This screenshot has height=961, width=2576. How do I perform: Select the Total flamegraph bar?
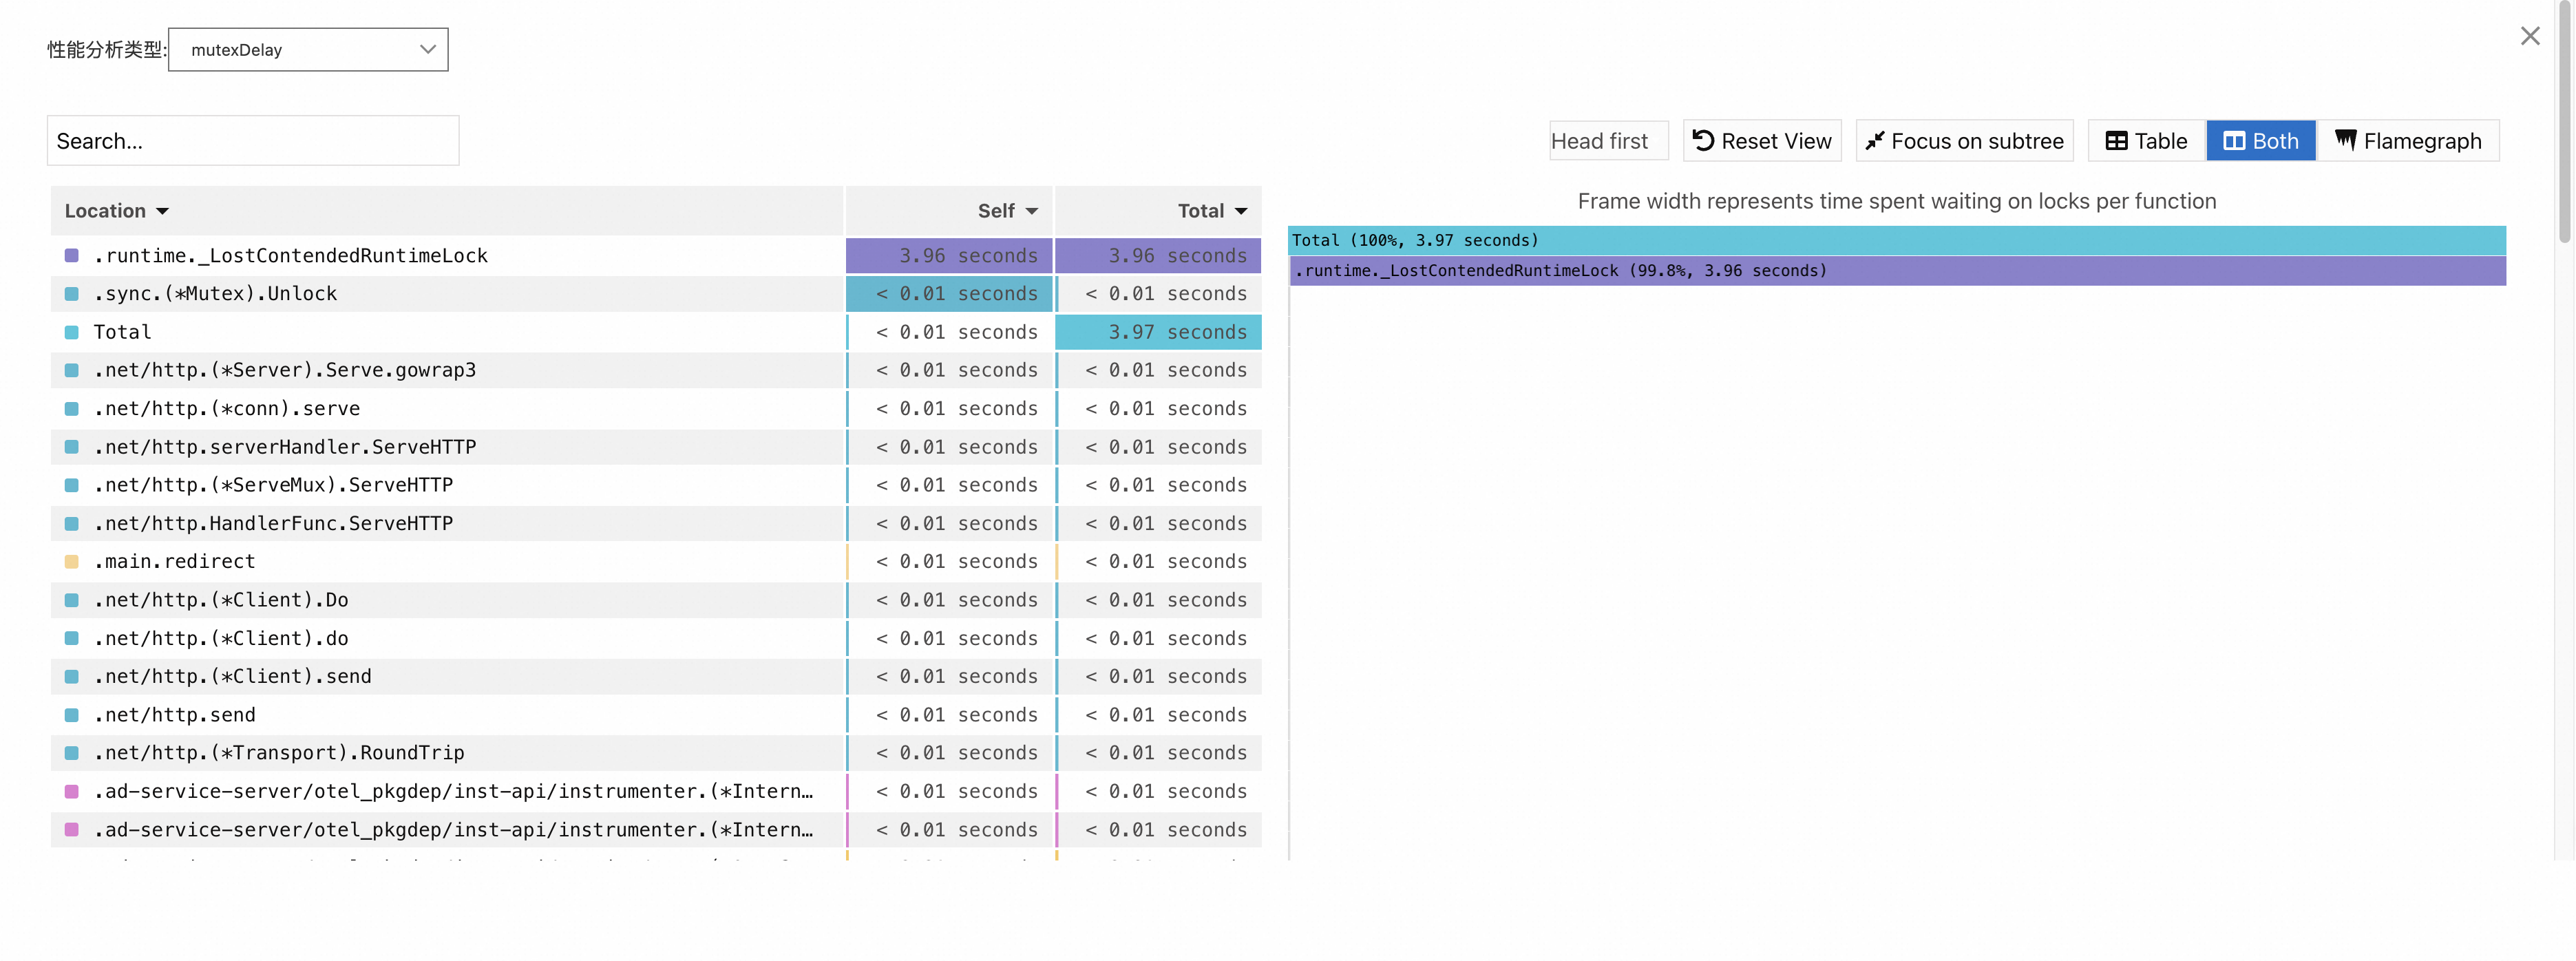pyautogui.click(x=1895, y=240)
